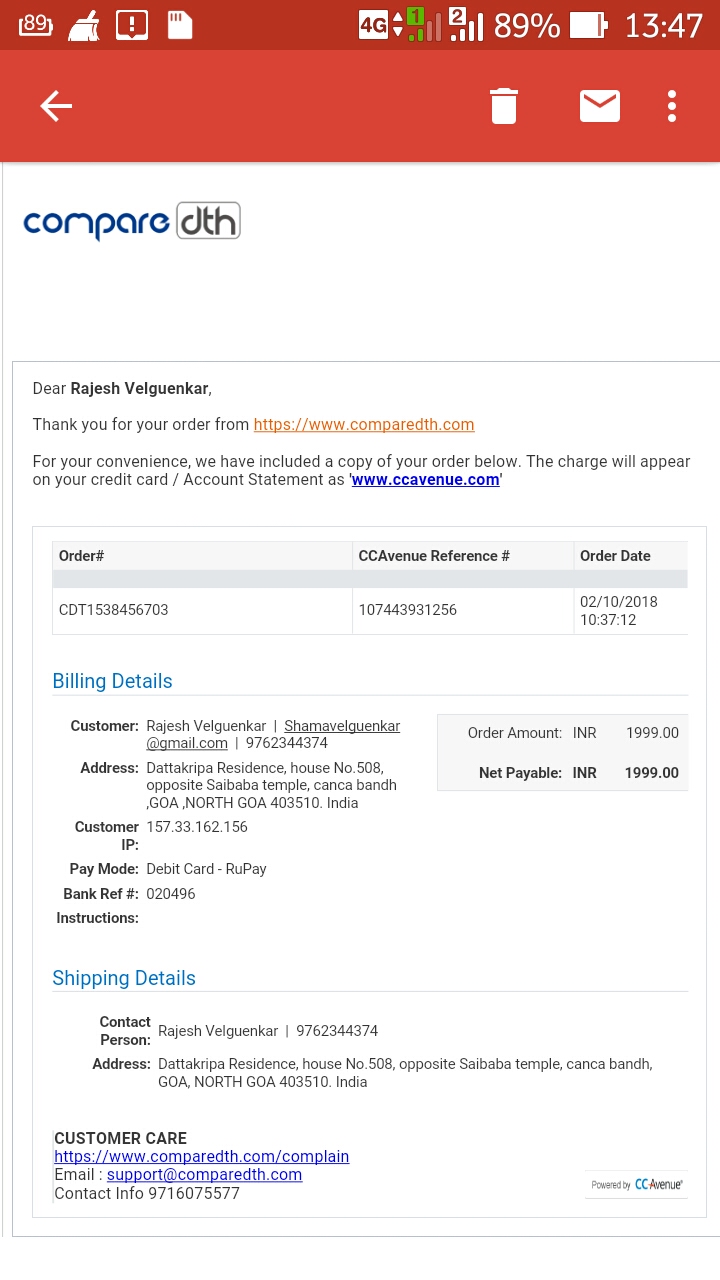Tap the SD card status icon
This screenshot has height=1280, width=720.
[x=179, y=25]
